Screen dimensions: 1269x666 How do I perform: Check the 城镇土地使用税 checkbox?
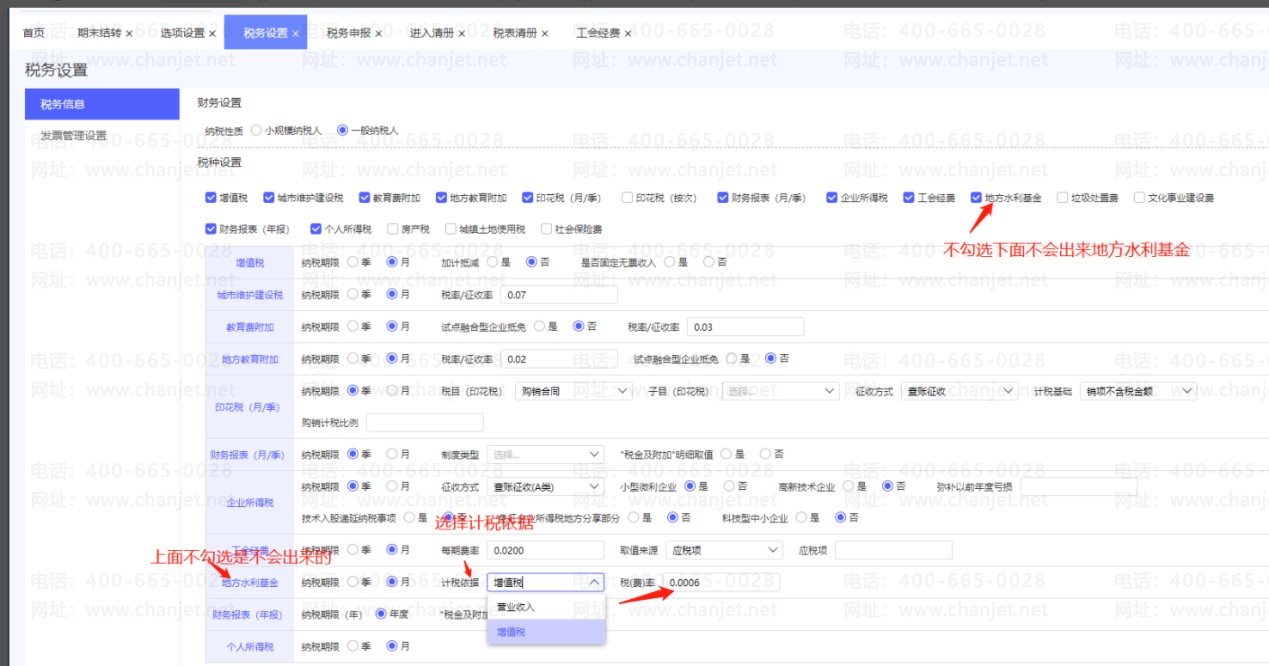click(451, 229)
